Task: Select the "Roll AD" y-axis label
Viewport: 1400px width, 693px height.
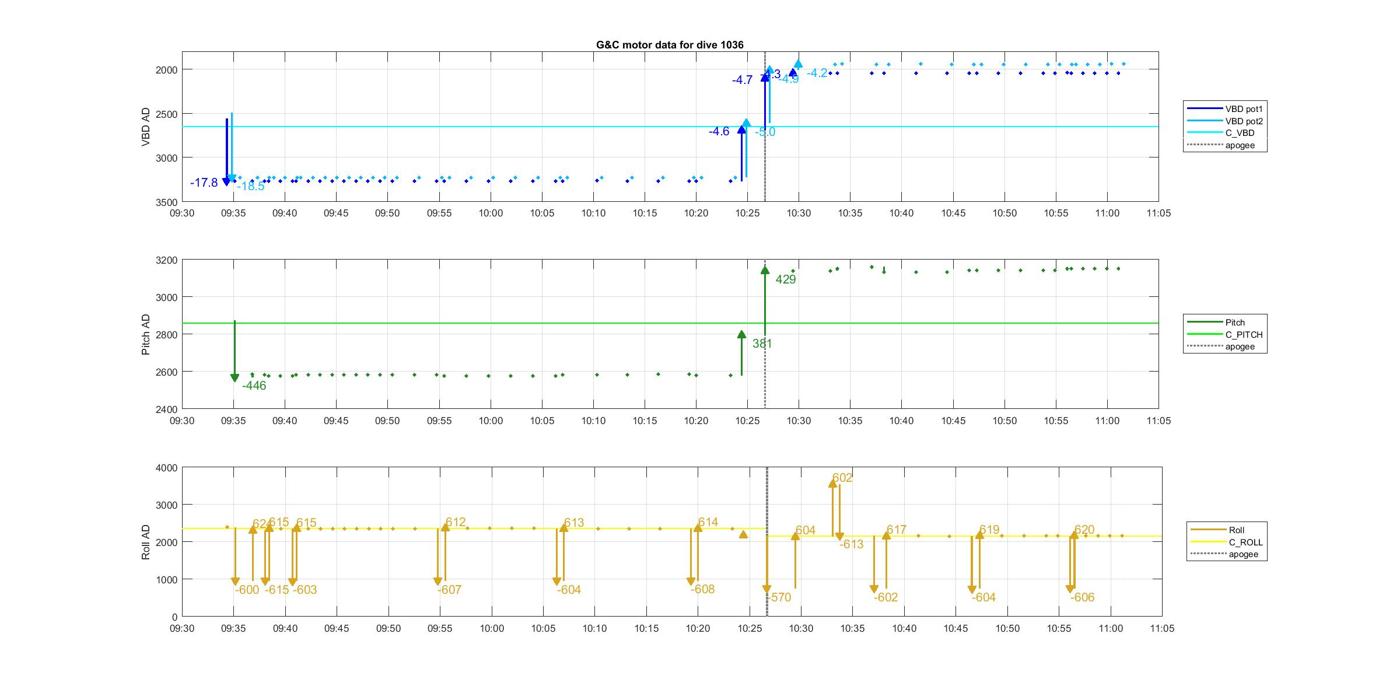Action: tap(146, 541)
